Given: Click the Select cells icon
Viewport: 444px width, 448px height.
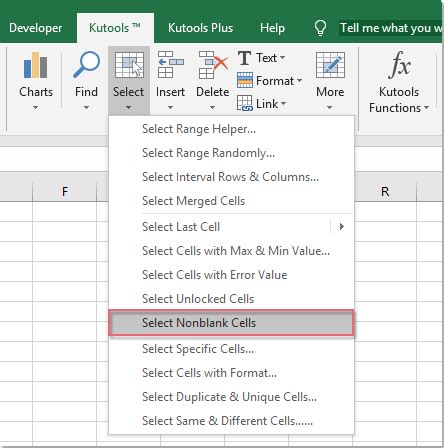Looking at the screenshot, I should click(x=129, y=65).
